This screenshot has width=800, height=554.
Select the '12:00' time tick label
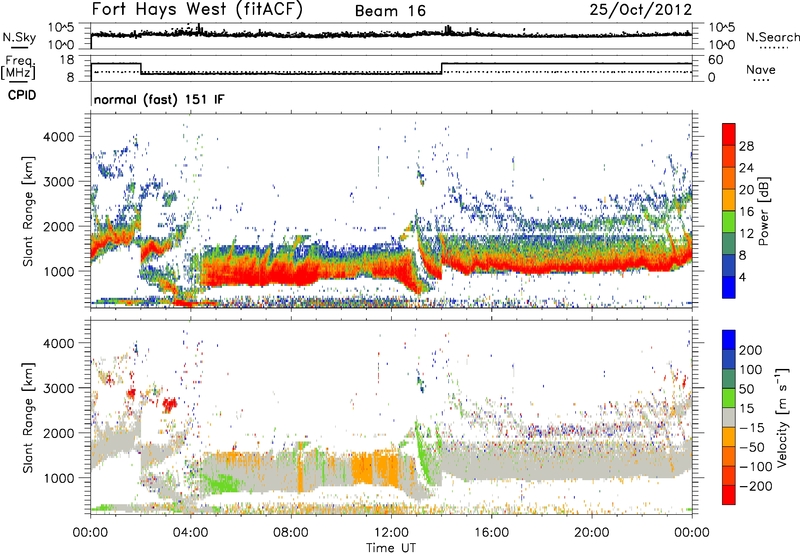tap(391, 533)
